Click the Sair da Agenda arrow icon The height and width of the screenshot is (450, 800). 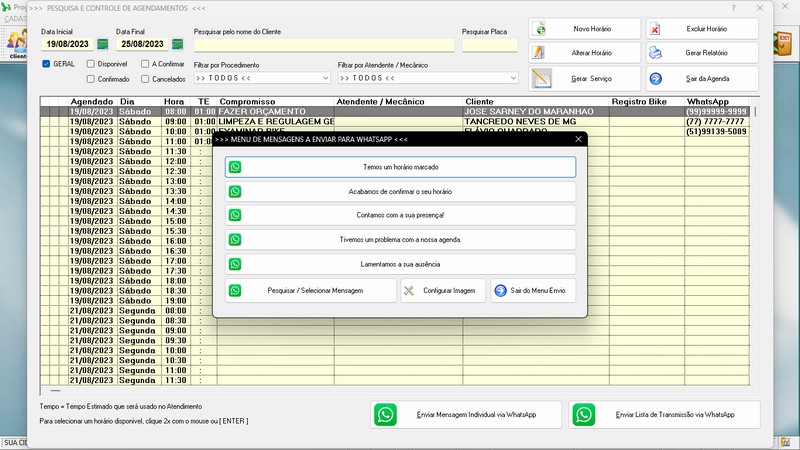click(x=656, y=79)
